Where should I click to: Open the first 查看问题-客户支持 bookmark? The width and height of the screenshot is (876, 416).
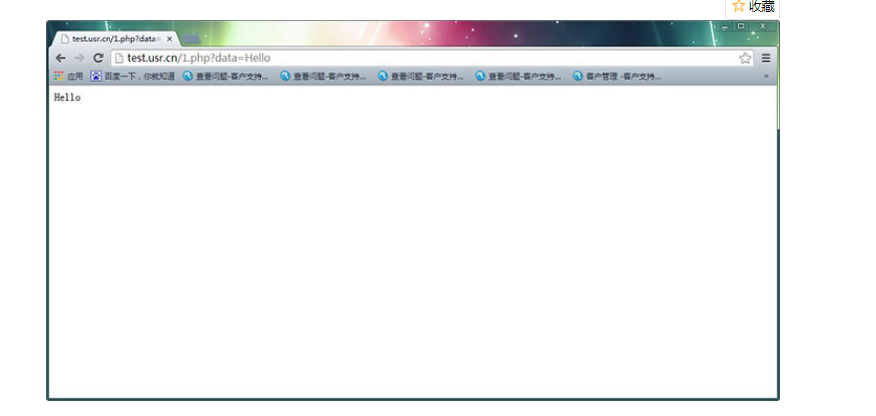tap(225, 76)
